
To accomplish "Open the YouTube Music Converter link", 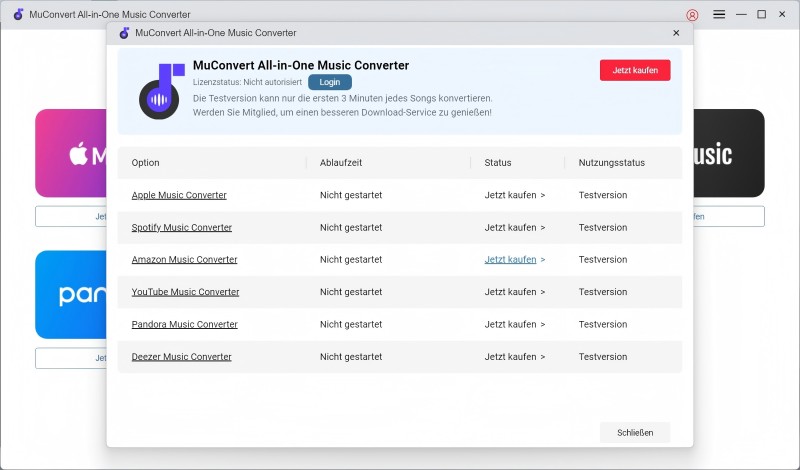I will tap(185, 292).
